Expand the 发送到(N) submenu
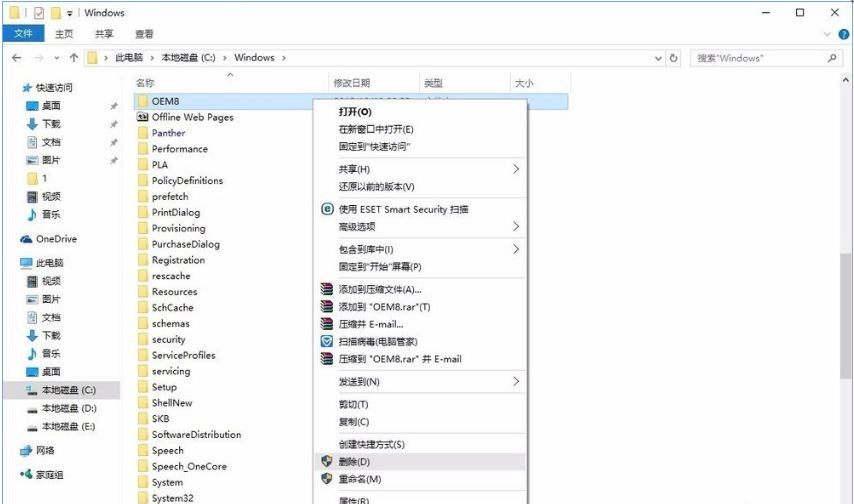 [x=516, y=381]
